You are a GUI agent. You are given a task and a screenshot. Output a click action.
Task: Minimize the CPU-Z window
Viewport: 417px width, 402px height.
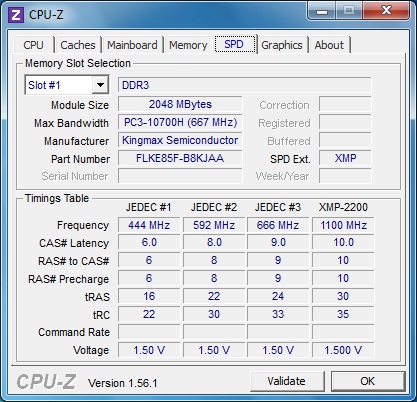322,11
